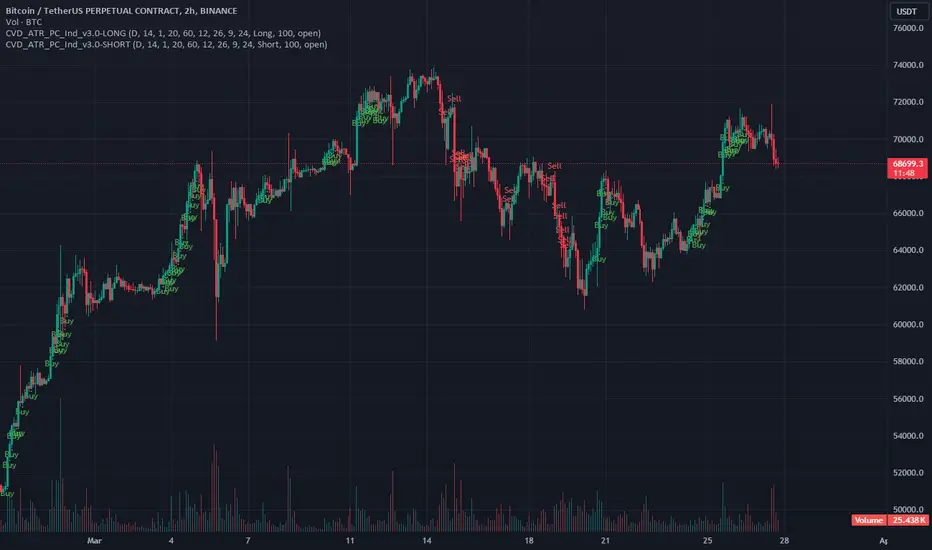
Task: Click the 25.438K volume value tag
Action: 909,520
